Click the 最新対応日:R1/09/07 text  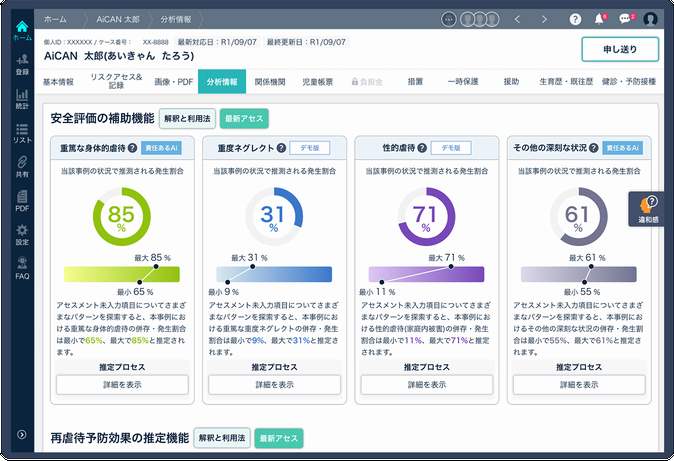point(217,42)
